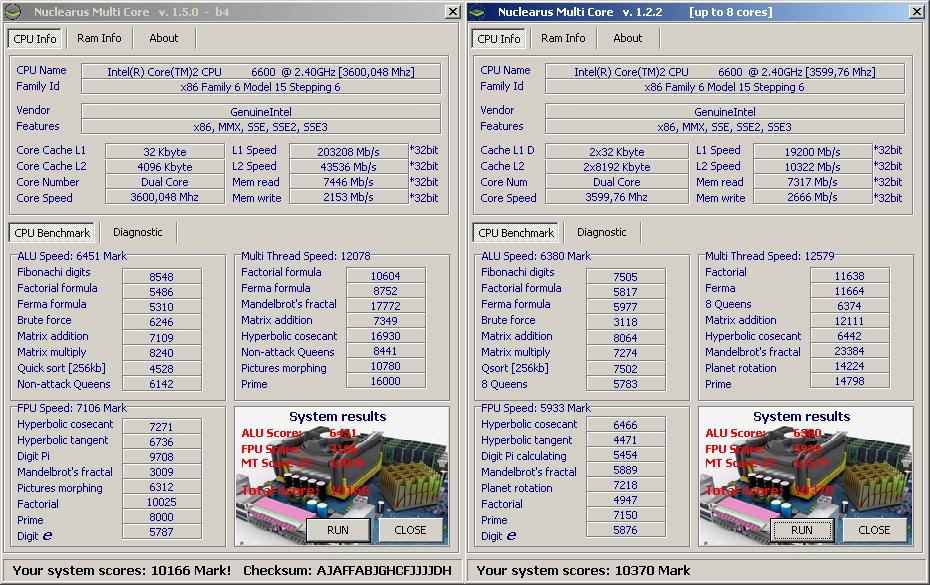Click Hyperbolic tangent score "4471"
The image size is (930, 585).
[626, 440]
